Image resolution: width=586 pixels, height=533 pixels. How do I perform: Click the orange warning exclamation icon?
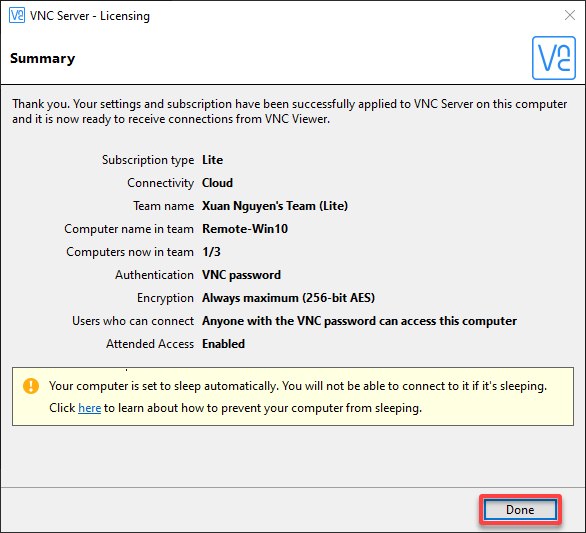[31, 386]
